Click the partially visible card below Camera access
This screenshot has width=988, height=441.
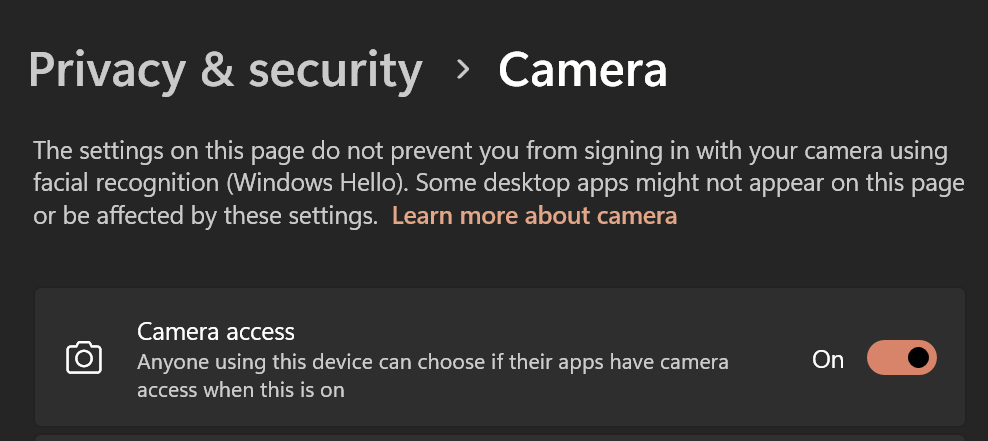pos(500,437)
